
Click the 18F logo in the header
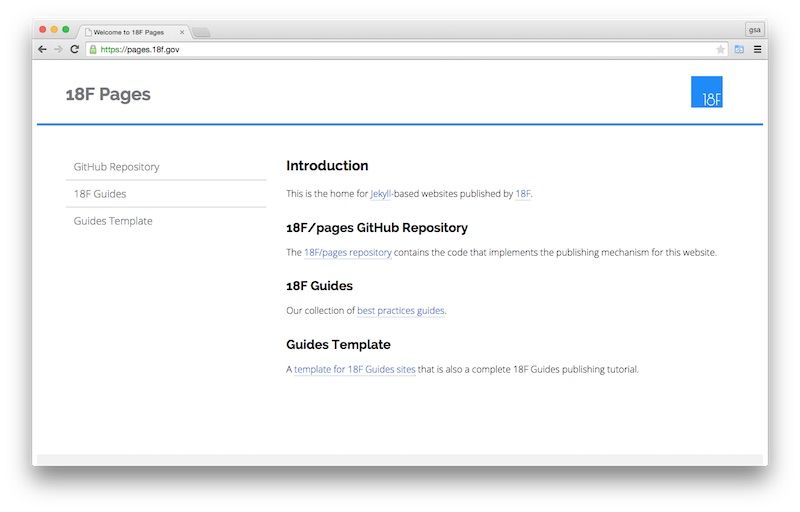707,92
